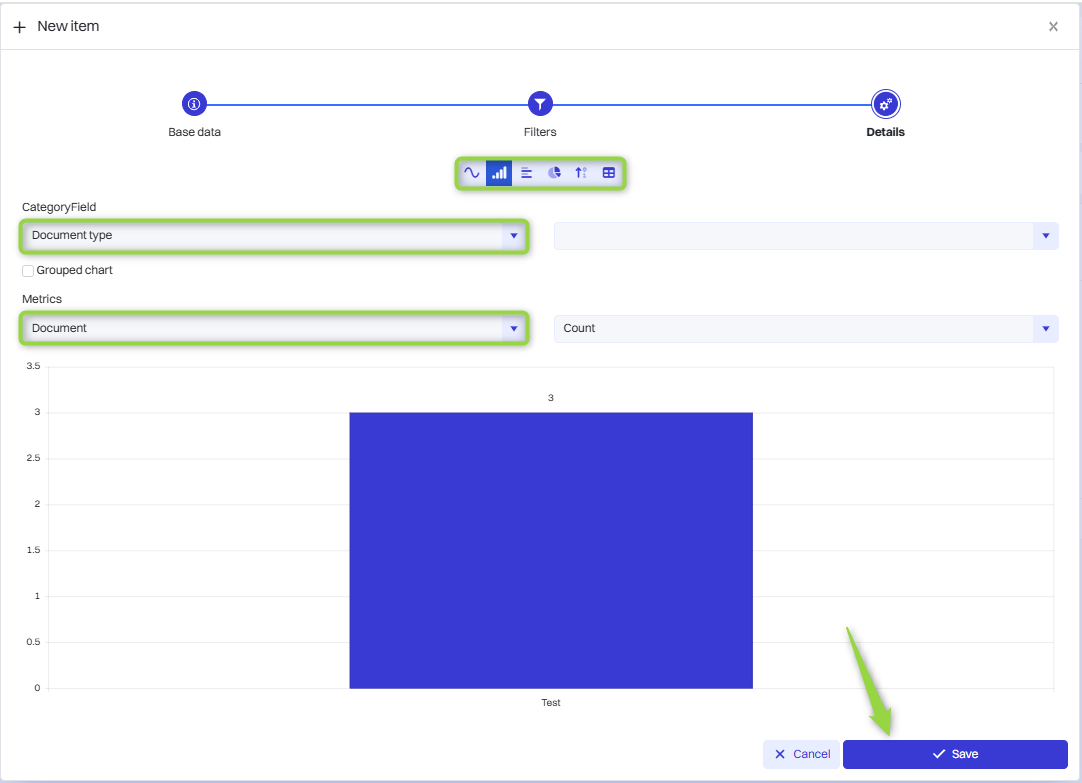Image resolution: width=1082 pixels, height=783 pixels.
Task: Click the Details step gear icon
Action: (885, 103)
